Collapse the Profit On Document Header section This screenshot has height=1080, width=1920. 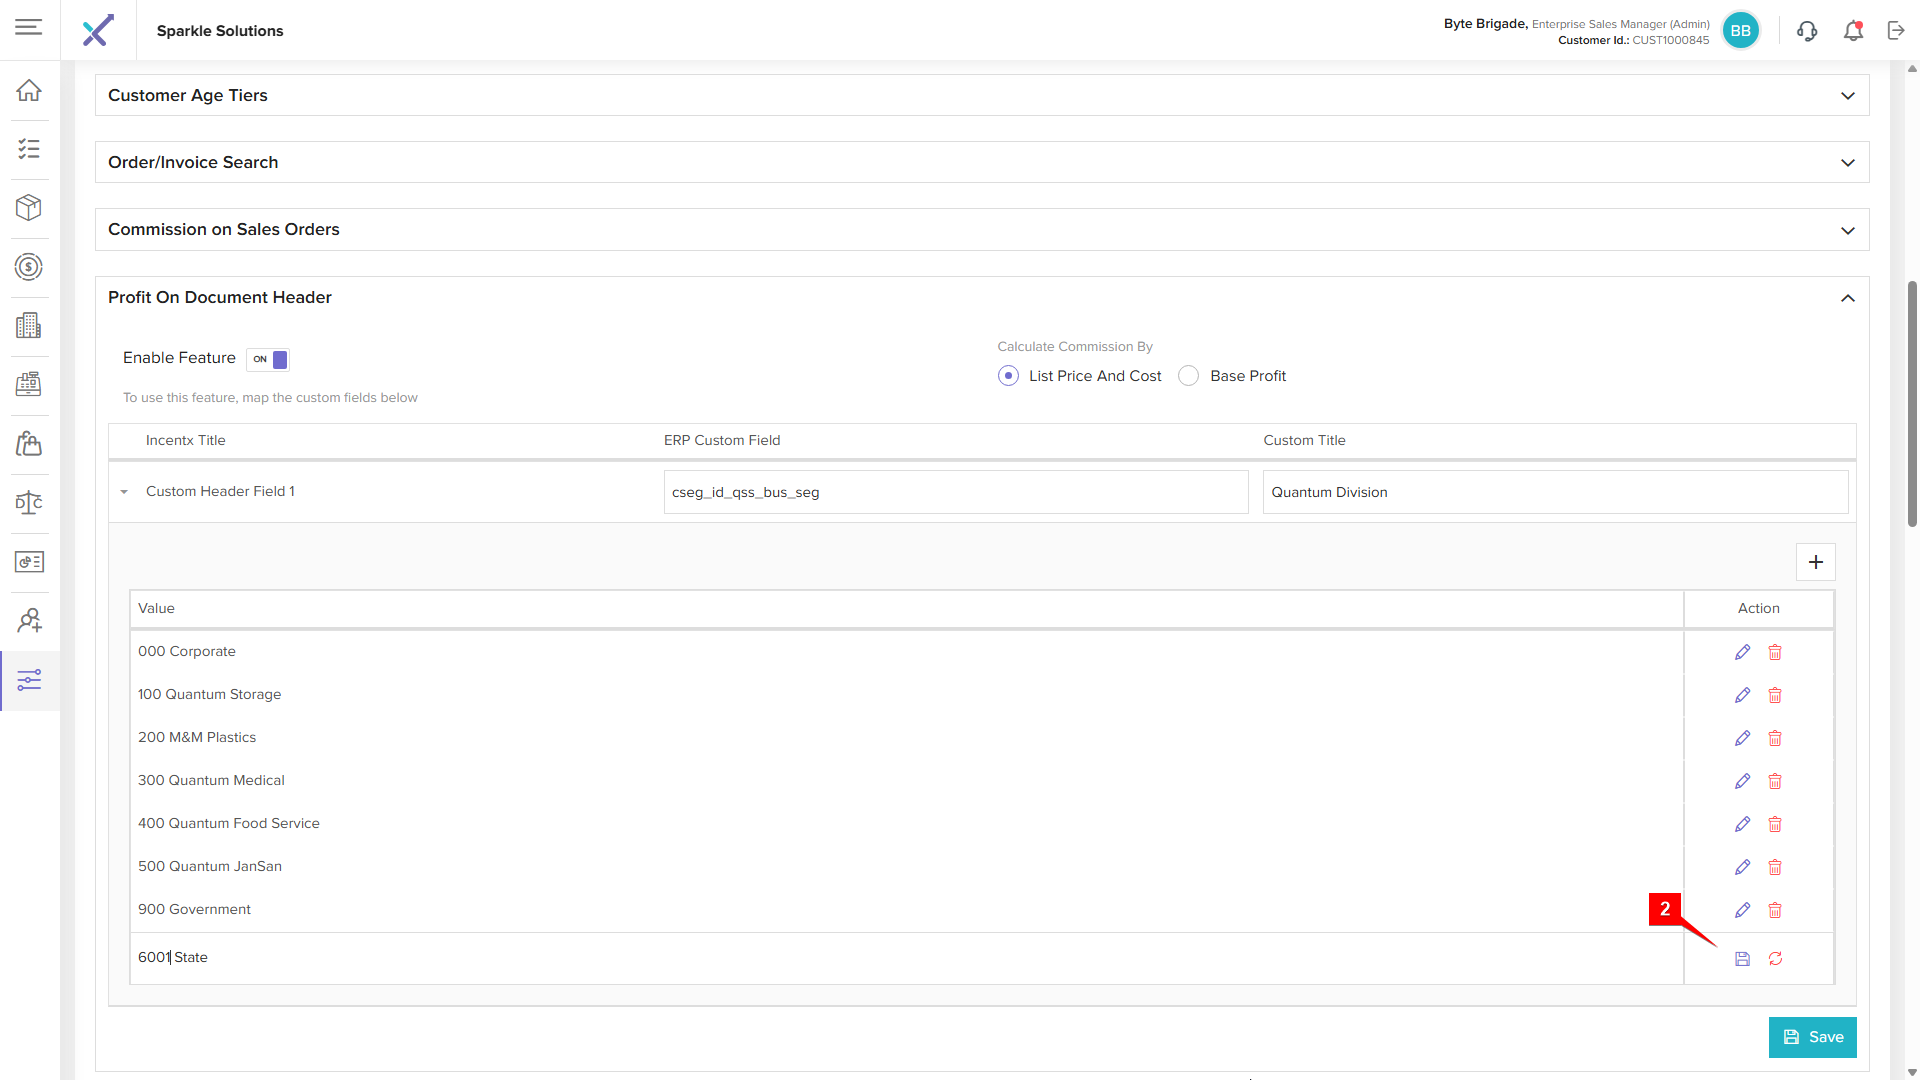[1847, 298]
